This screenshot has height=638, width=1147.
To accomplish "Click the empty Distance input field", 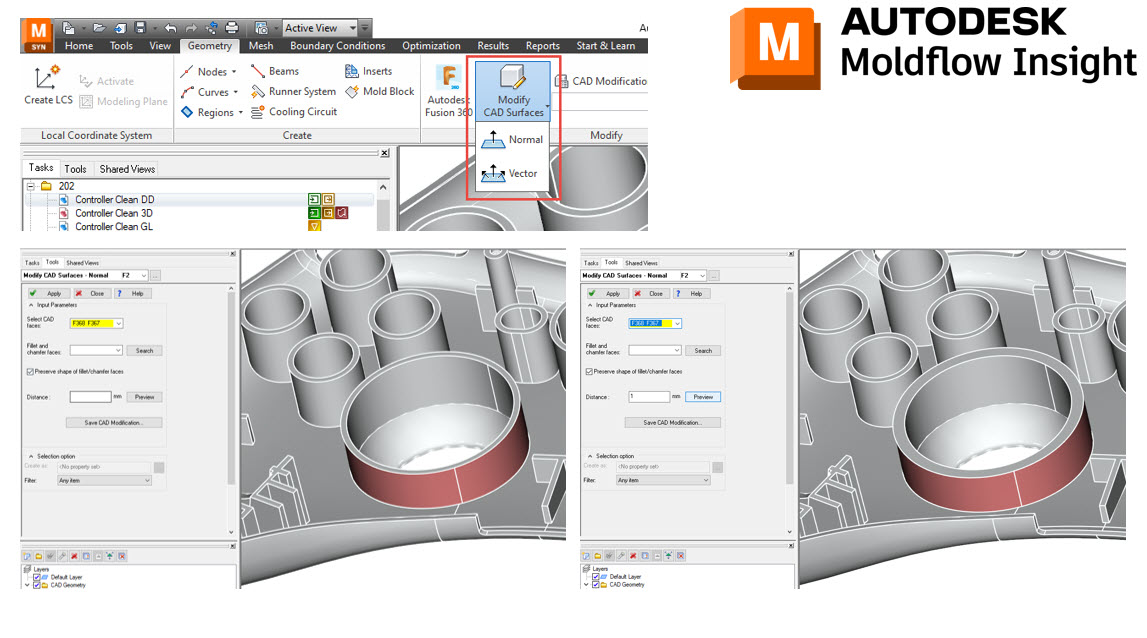I will coord(90,397).
